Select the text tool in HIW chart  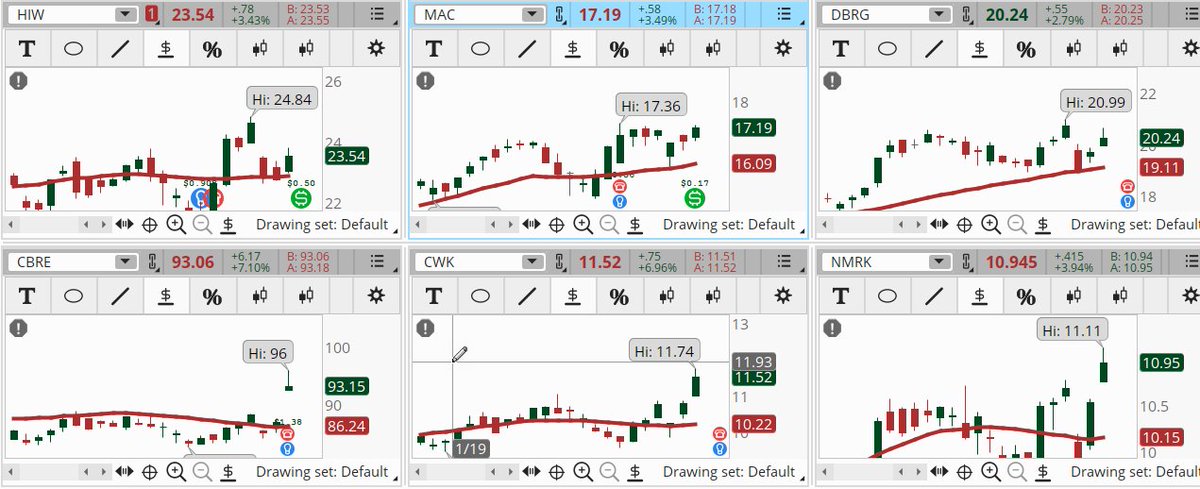[x=27, y=49]
